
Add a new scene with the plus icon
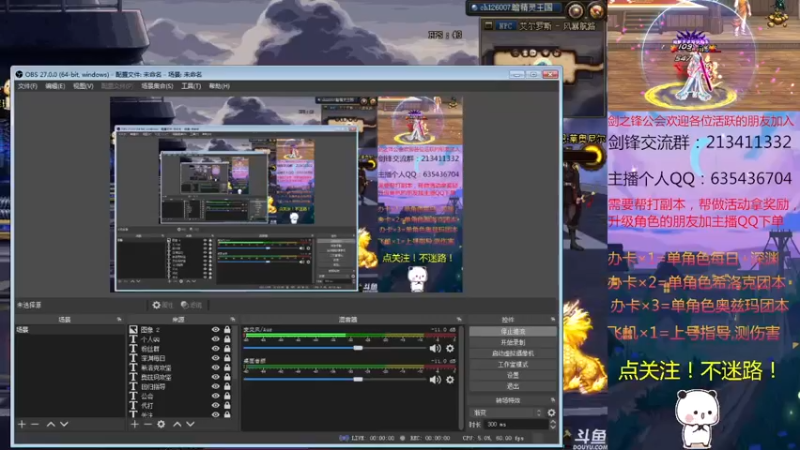pyautogui.click(x=21, y=424)
